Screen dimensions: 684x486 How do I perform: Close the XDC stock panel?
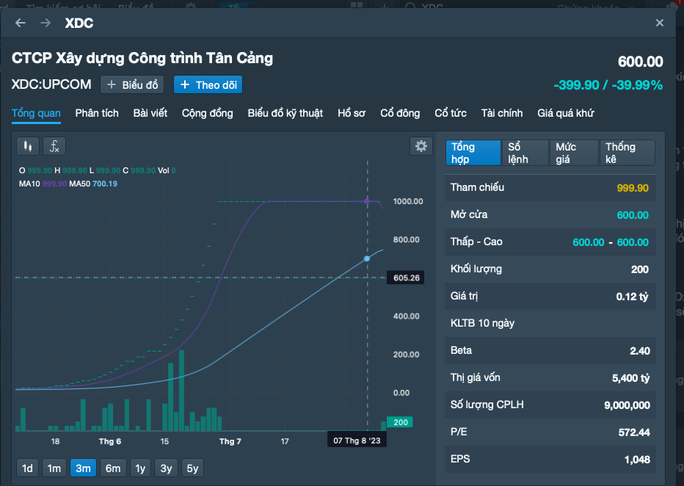tap(659, 22)
